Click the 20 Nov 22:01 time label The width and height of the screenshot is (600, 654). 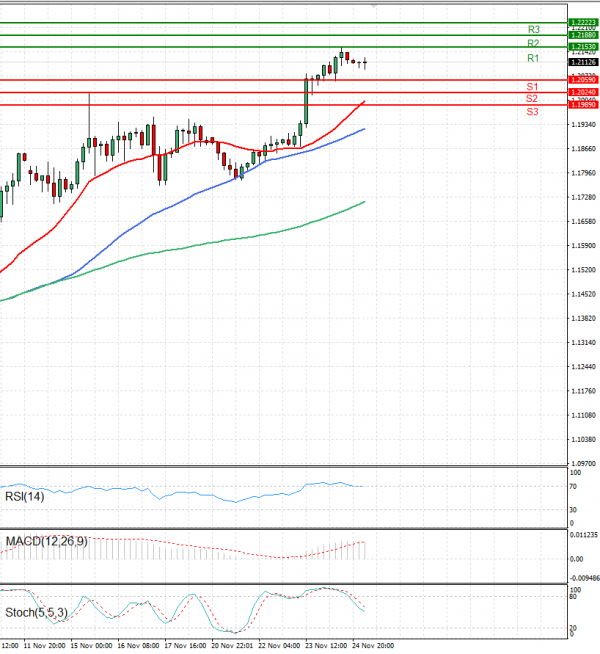(x=232, y=646)
